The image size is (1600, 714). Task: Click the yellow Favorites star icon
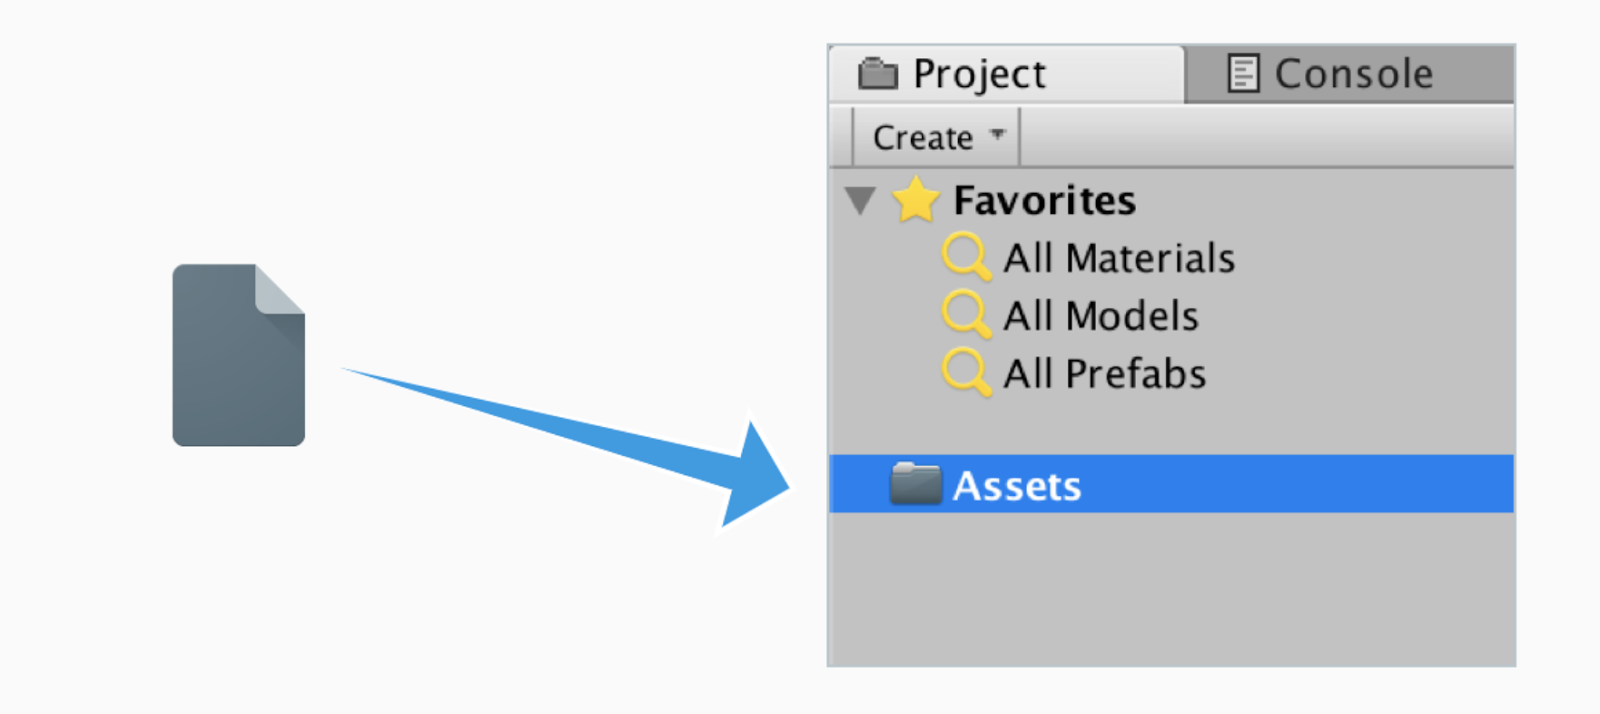pos(915,200)
